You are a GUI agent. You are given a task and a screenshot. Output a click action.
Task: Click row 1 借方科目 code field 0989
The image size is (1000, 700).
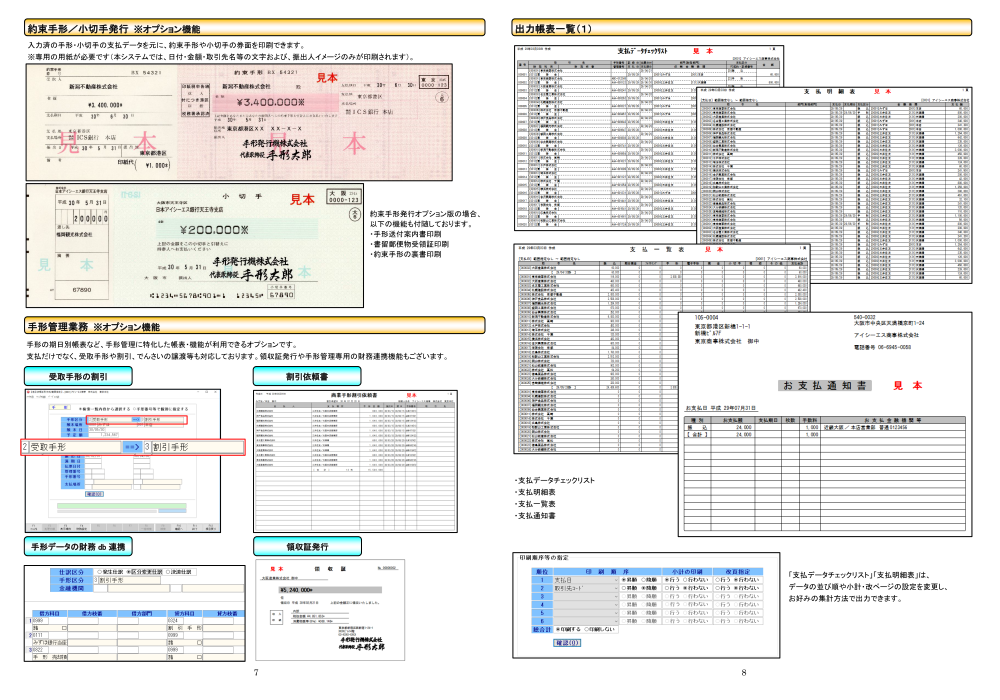pyautogui.click(x=40, y=620)
